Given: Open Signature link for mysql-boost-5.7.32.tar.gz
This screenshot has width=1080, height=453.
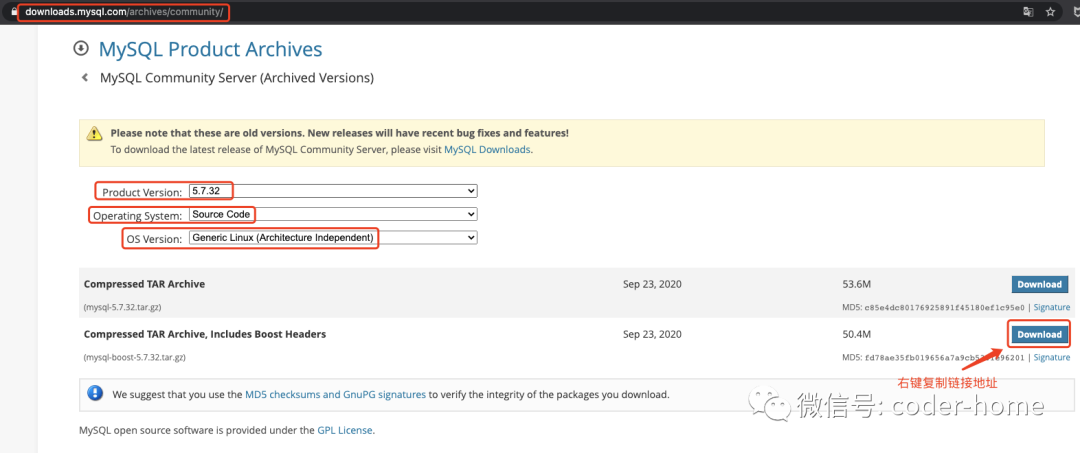Looking at the screenshot, I should 1051,357.
